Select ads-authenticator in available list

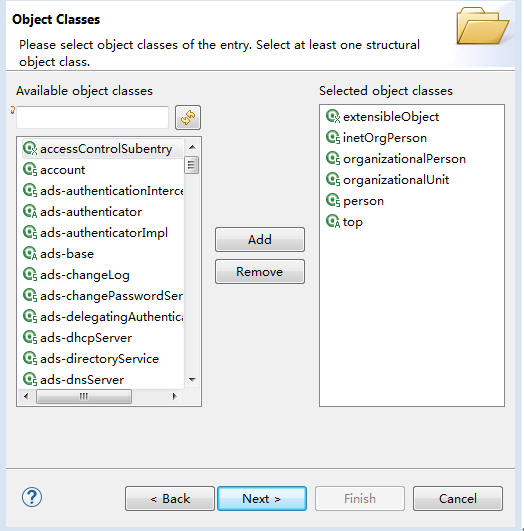click(91, 212)
